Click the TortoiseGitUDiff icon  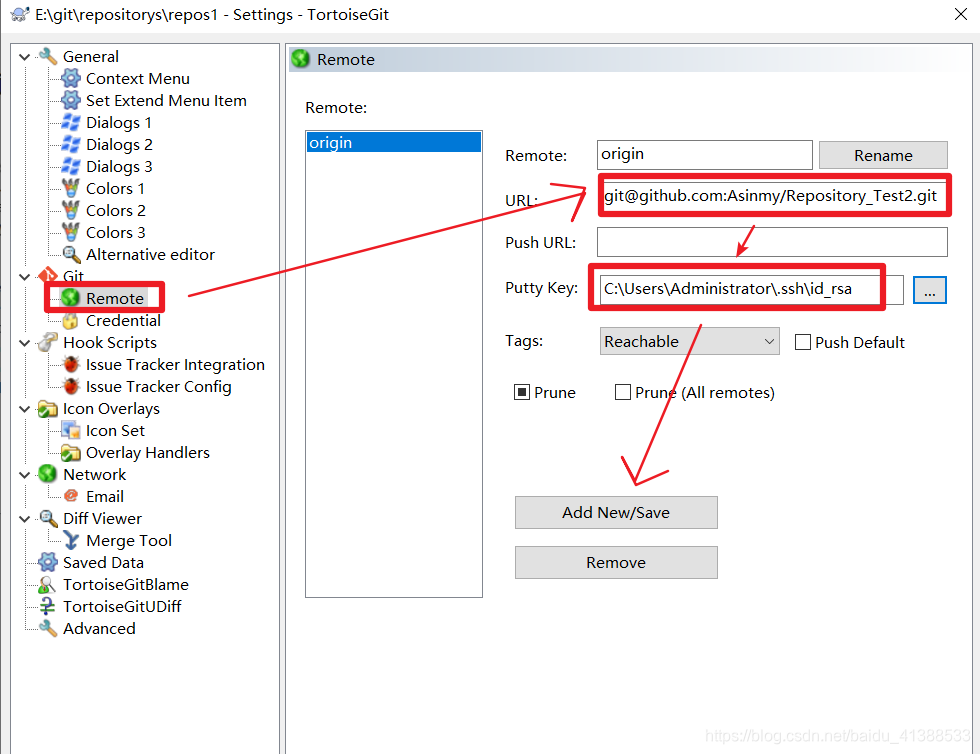tap(48, 606)
